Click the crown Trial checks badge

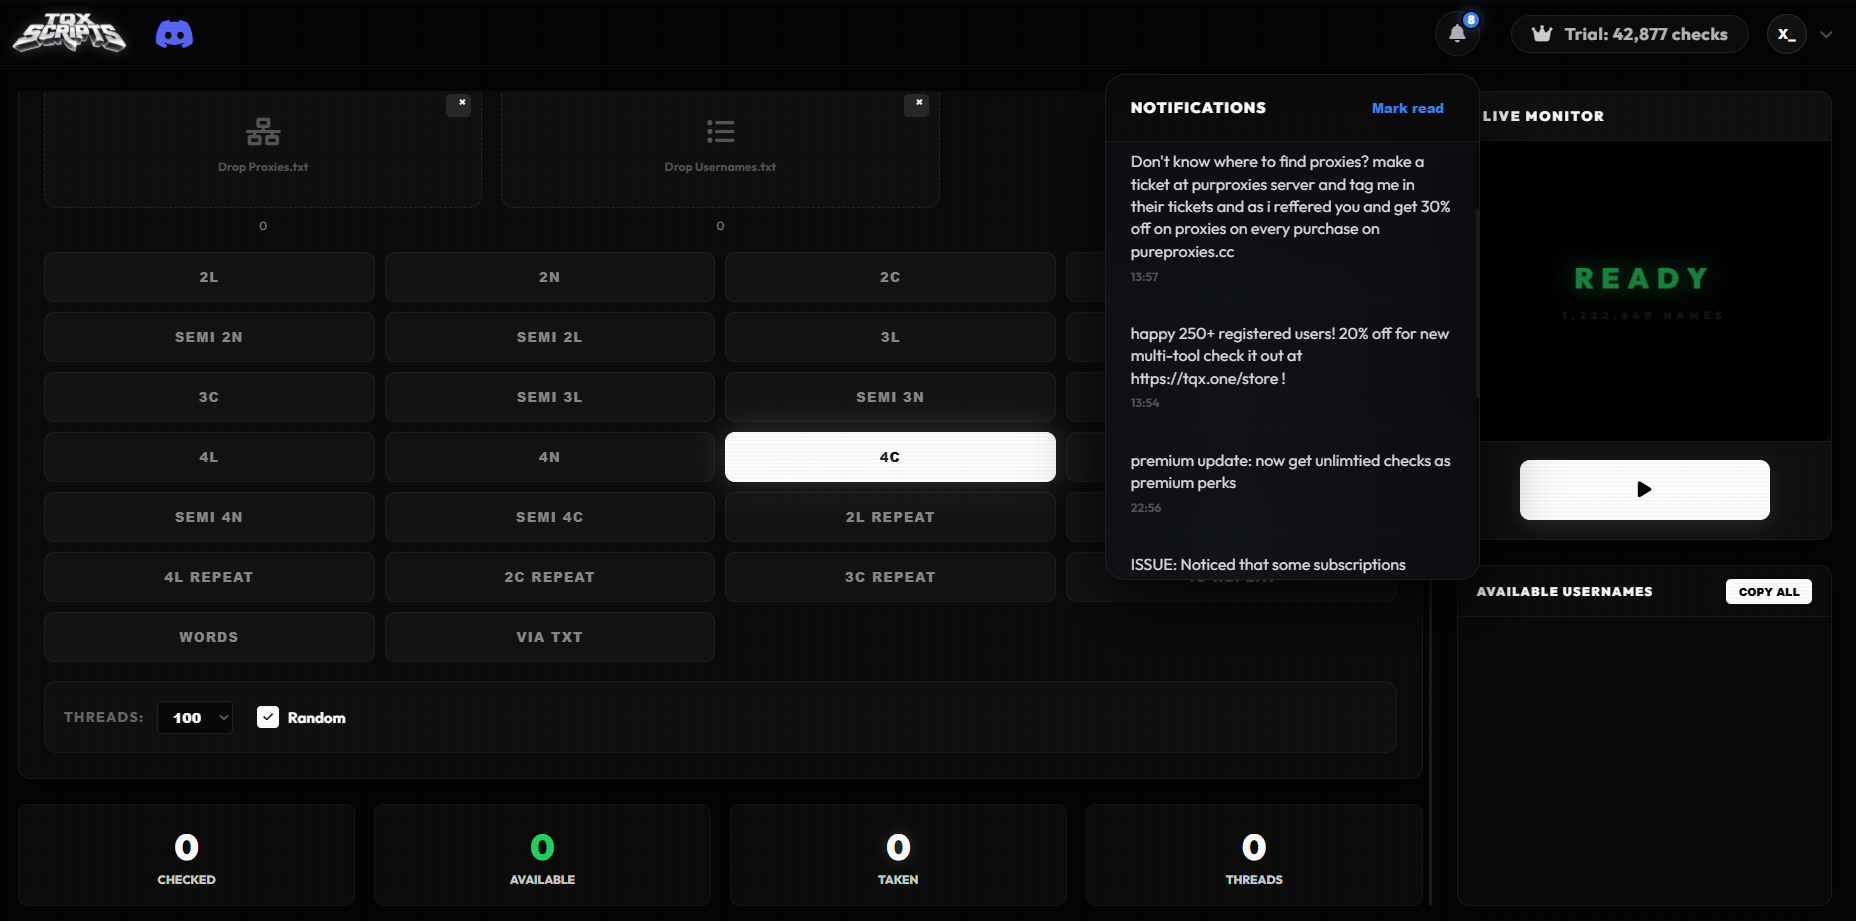(1630, 34)
